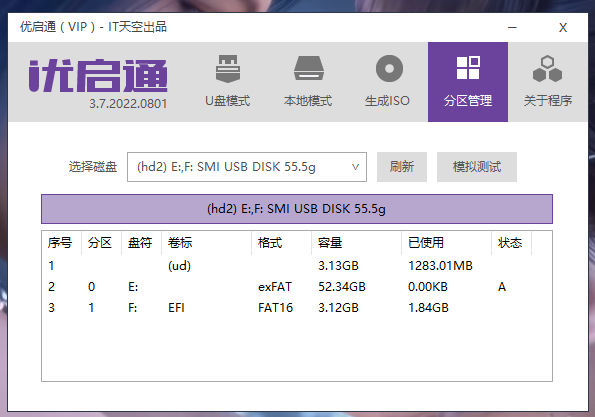Click the 卷标 column header

pos(206,243)
